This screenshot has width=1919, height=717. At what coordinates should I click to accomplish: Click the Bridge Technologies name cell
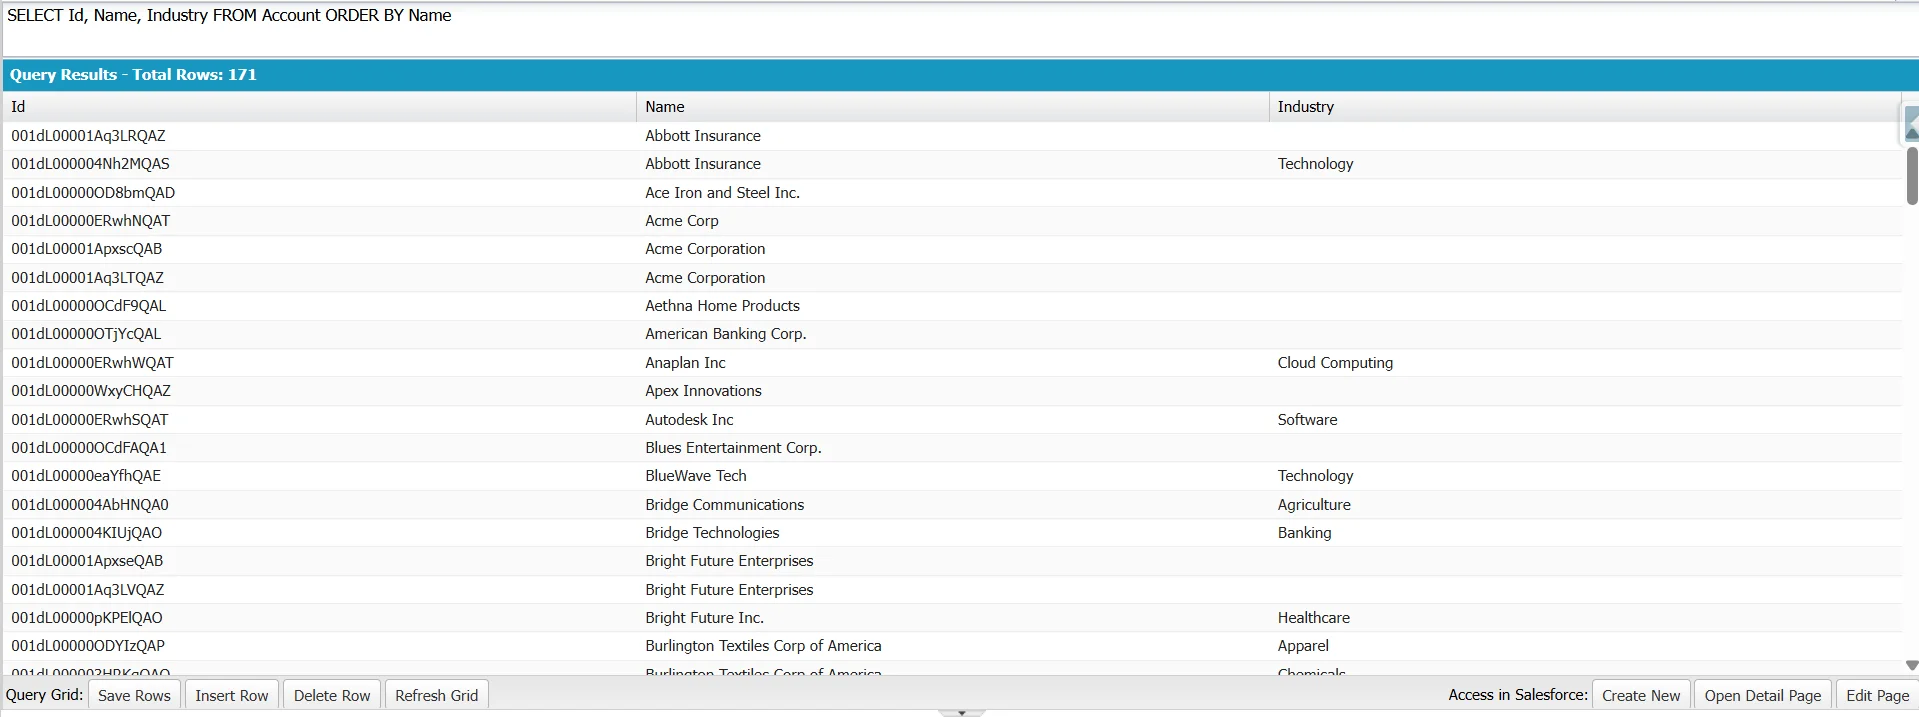[x=952, y=533]
